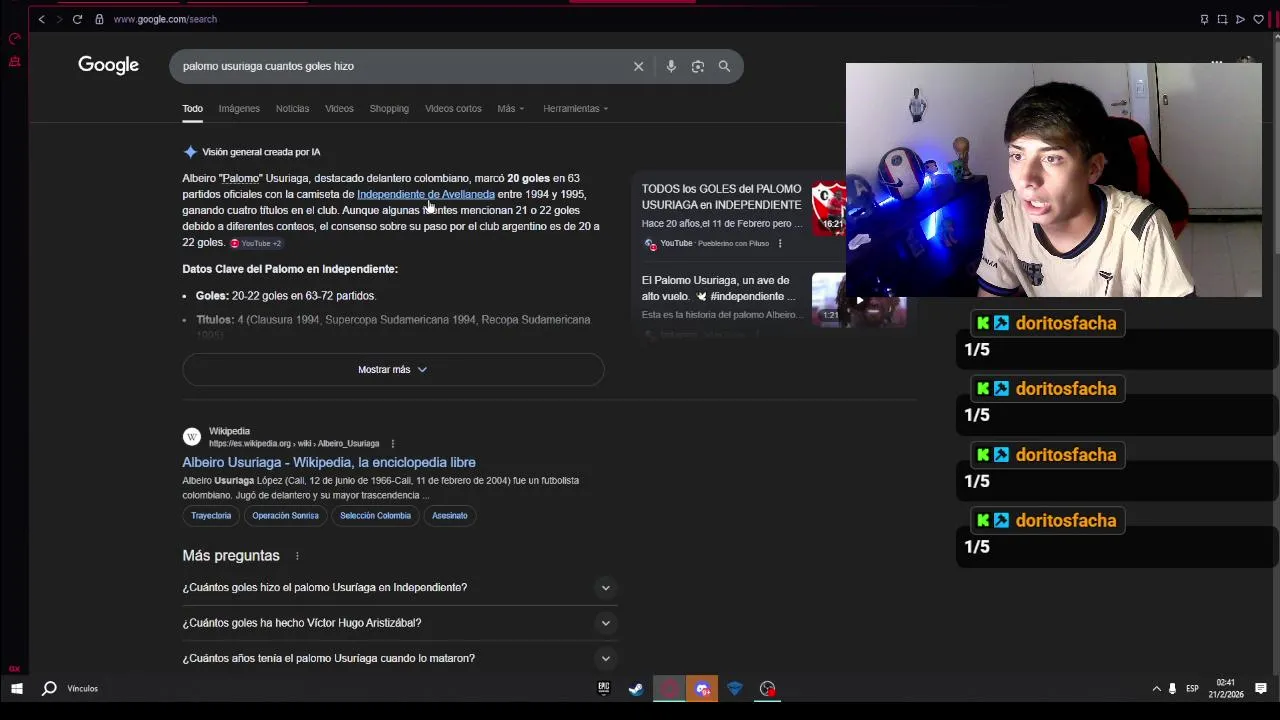This screenshot has width=1280, height=720.
Task: Switch ESP keyboard language indicator
Action: point(1192,688)
